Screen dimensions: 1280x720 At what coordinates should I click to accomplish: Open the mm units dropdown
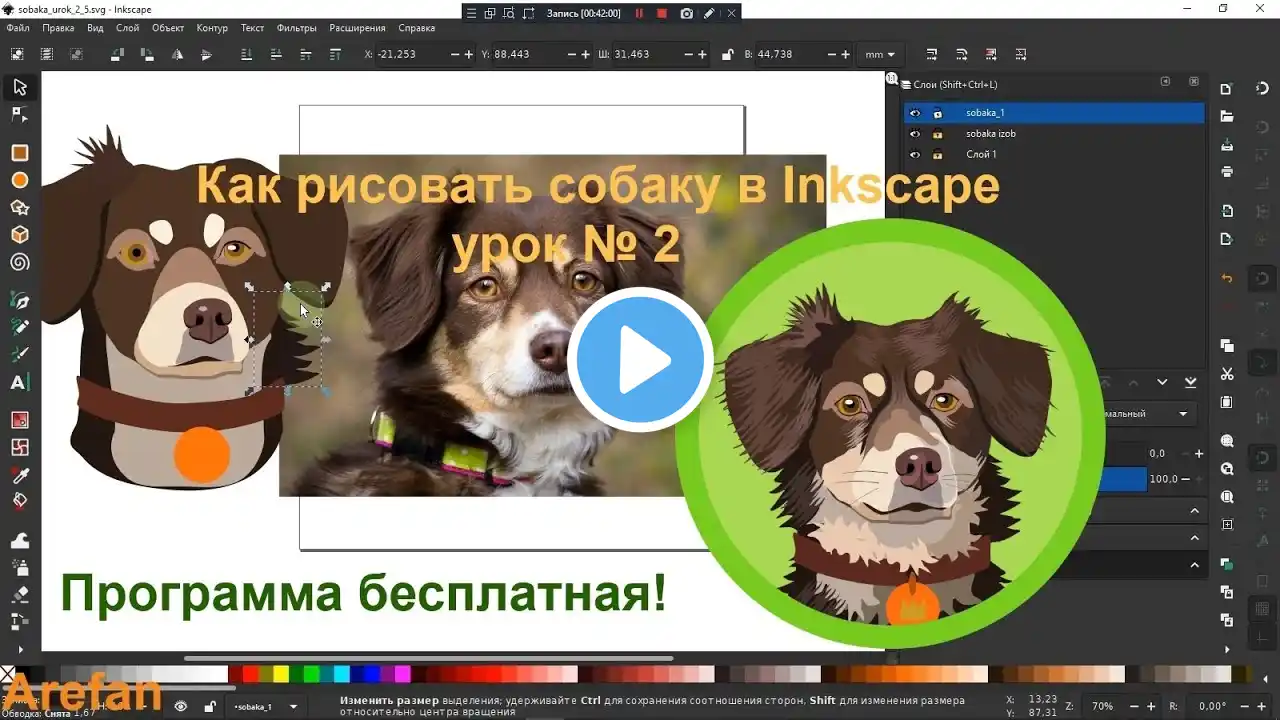click(880, 54)
